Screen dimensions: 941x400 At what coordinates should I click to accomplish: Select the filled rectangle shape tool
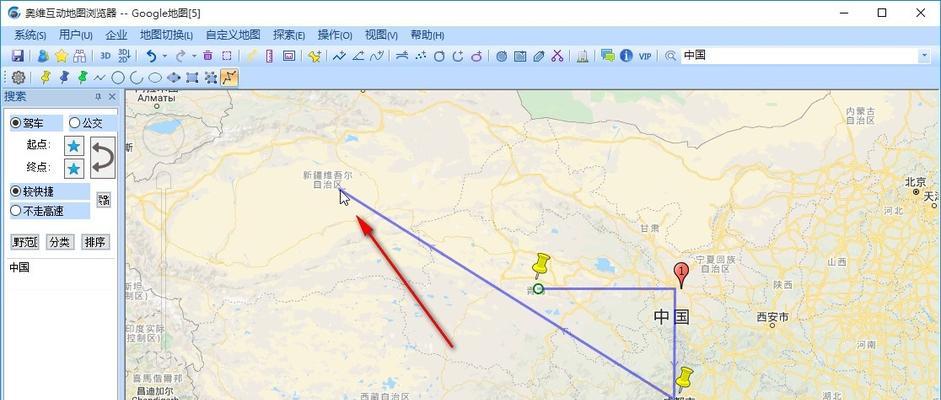pyautogui.click(x=192, y=77)
